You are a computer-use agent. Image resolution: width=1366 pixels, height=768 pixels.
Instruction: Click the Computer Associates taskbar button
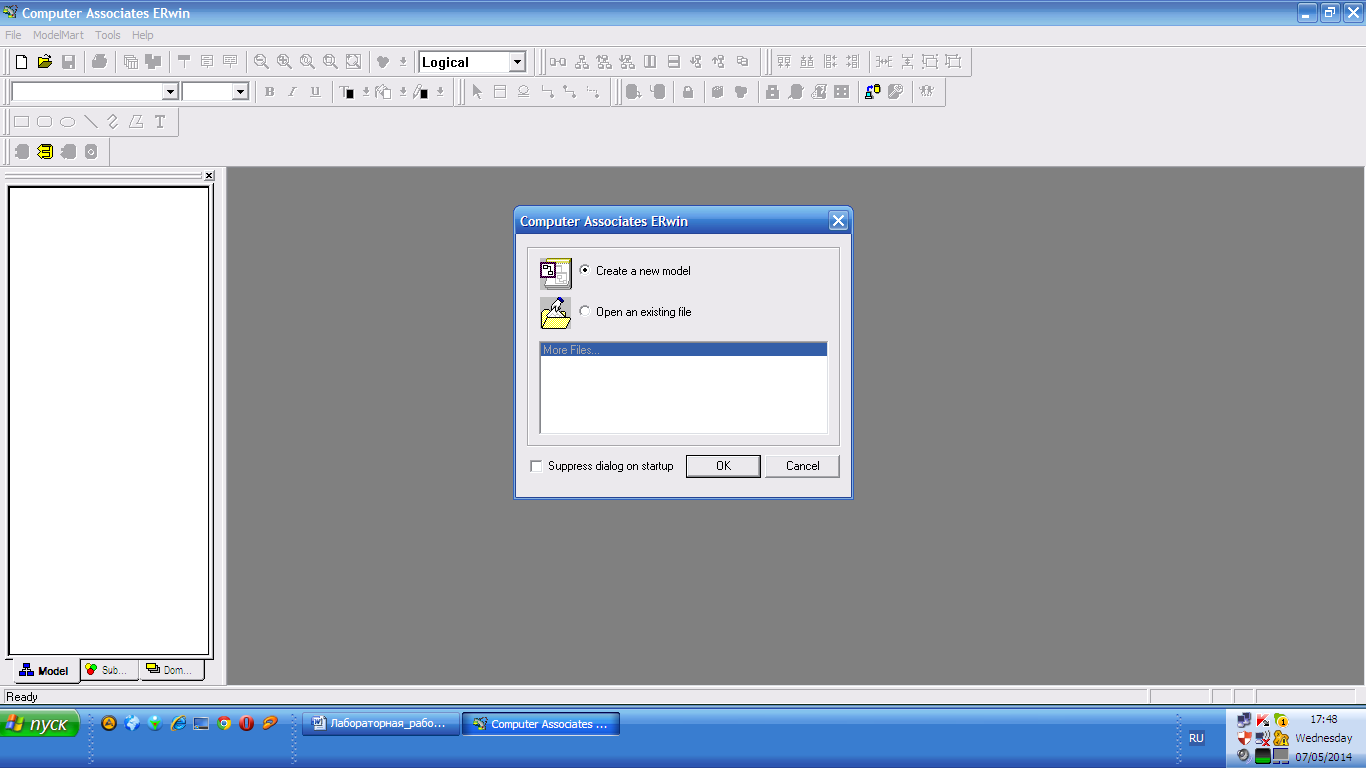pos(541,724)
